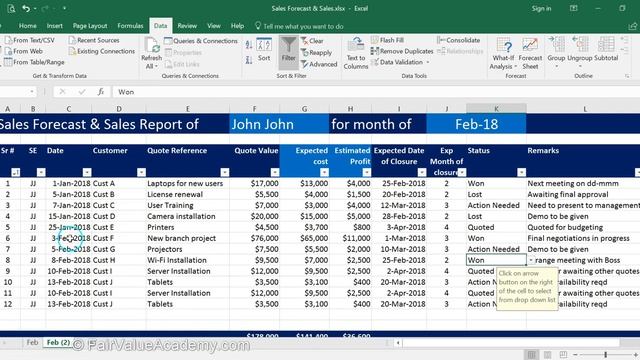This screenshot has width=640, height=360.
Task: Click Sign in link
Action: pos(541,8)
